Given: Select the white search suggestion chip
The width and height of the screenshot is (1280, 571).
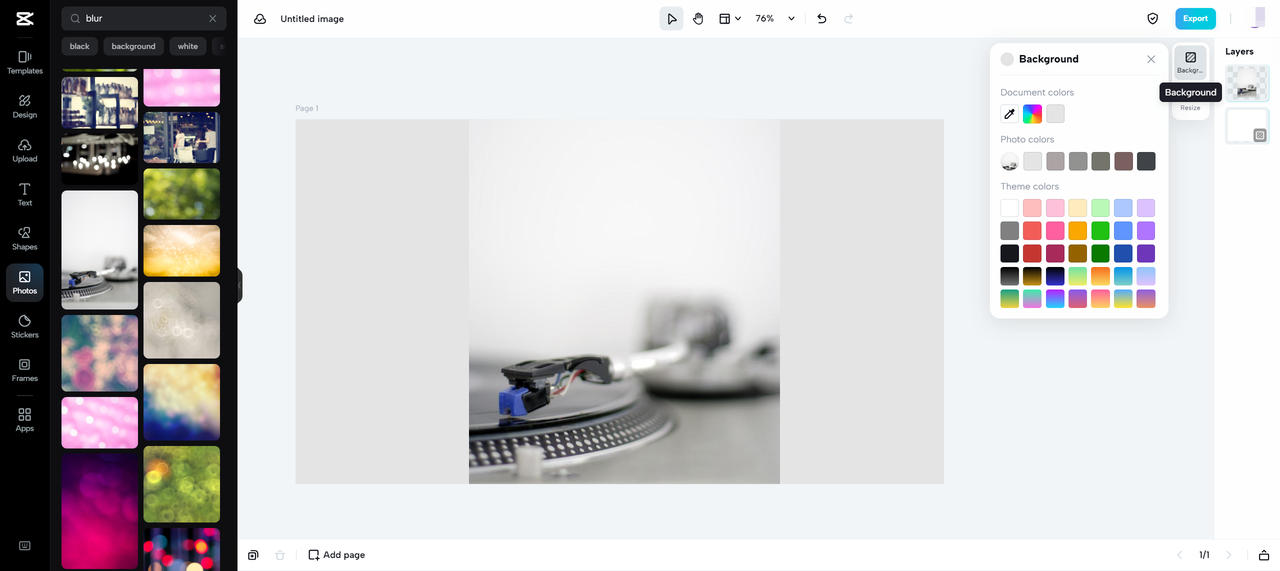Looking at the screenshot, I should pyautogui.click(x=188, y=46).
